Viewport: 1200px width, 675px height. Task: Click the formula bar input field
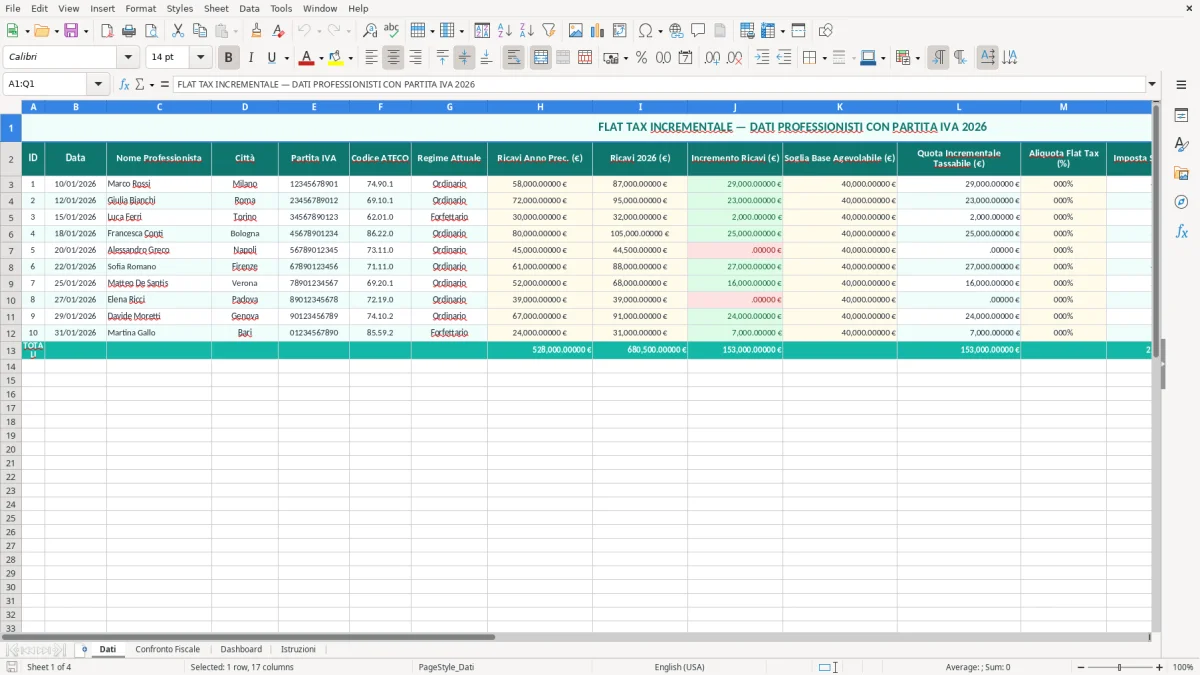coord(658,84)
